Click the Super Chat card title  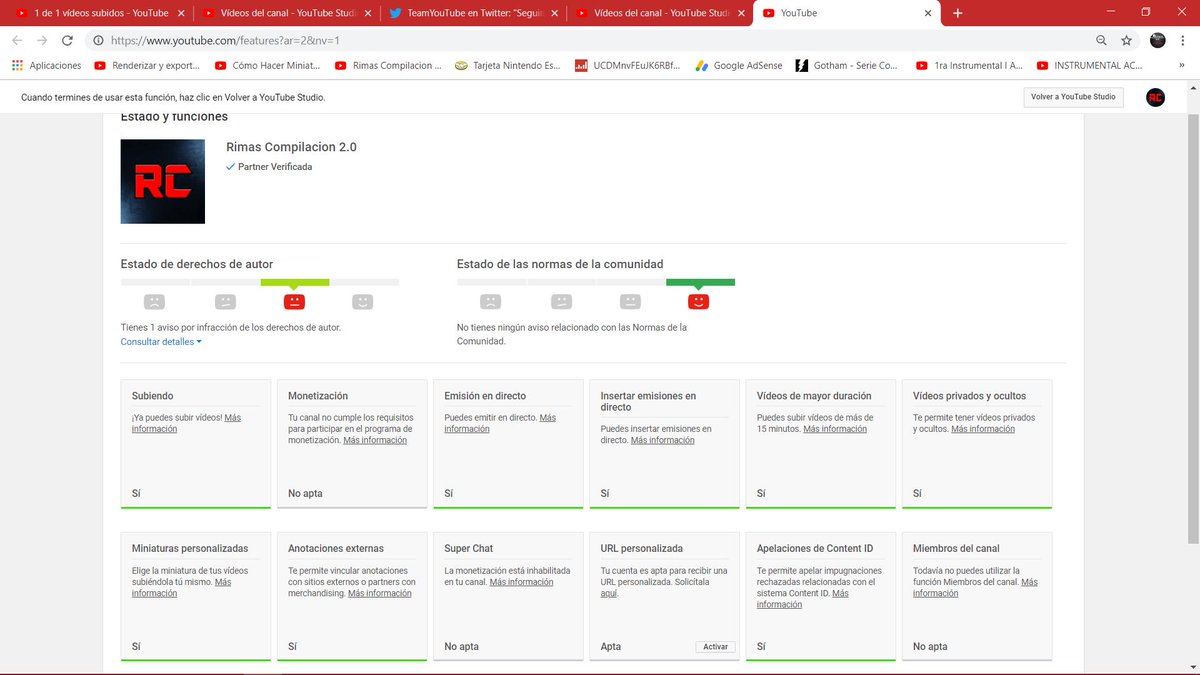(x=468, y=548)
